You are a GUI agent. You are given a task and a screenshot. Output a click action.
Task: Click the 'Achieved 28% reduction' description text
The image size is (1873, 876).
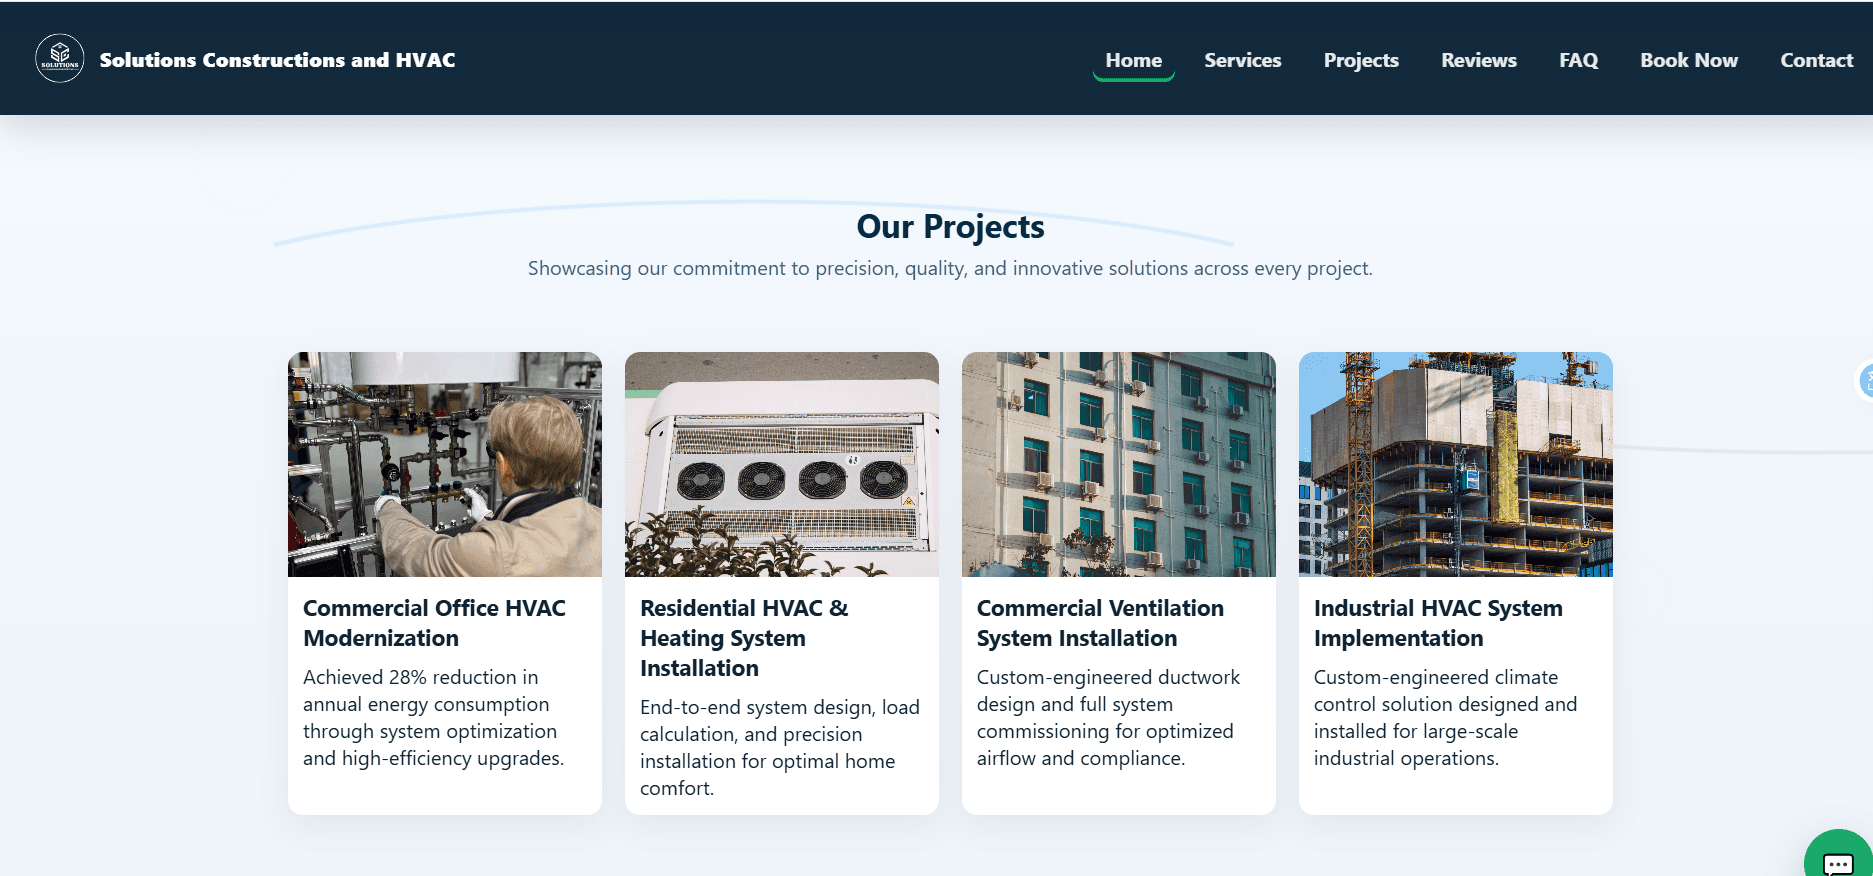click(x=433, y=718)
